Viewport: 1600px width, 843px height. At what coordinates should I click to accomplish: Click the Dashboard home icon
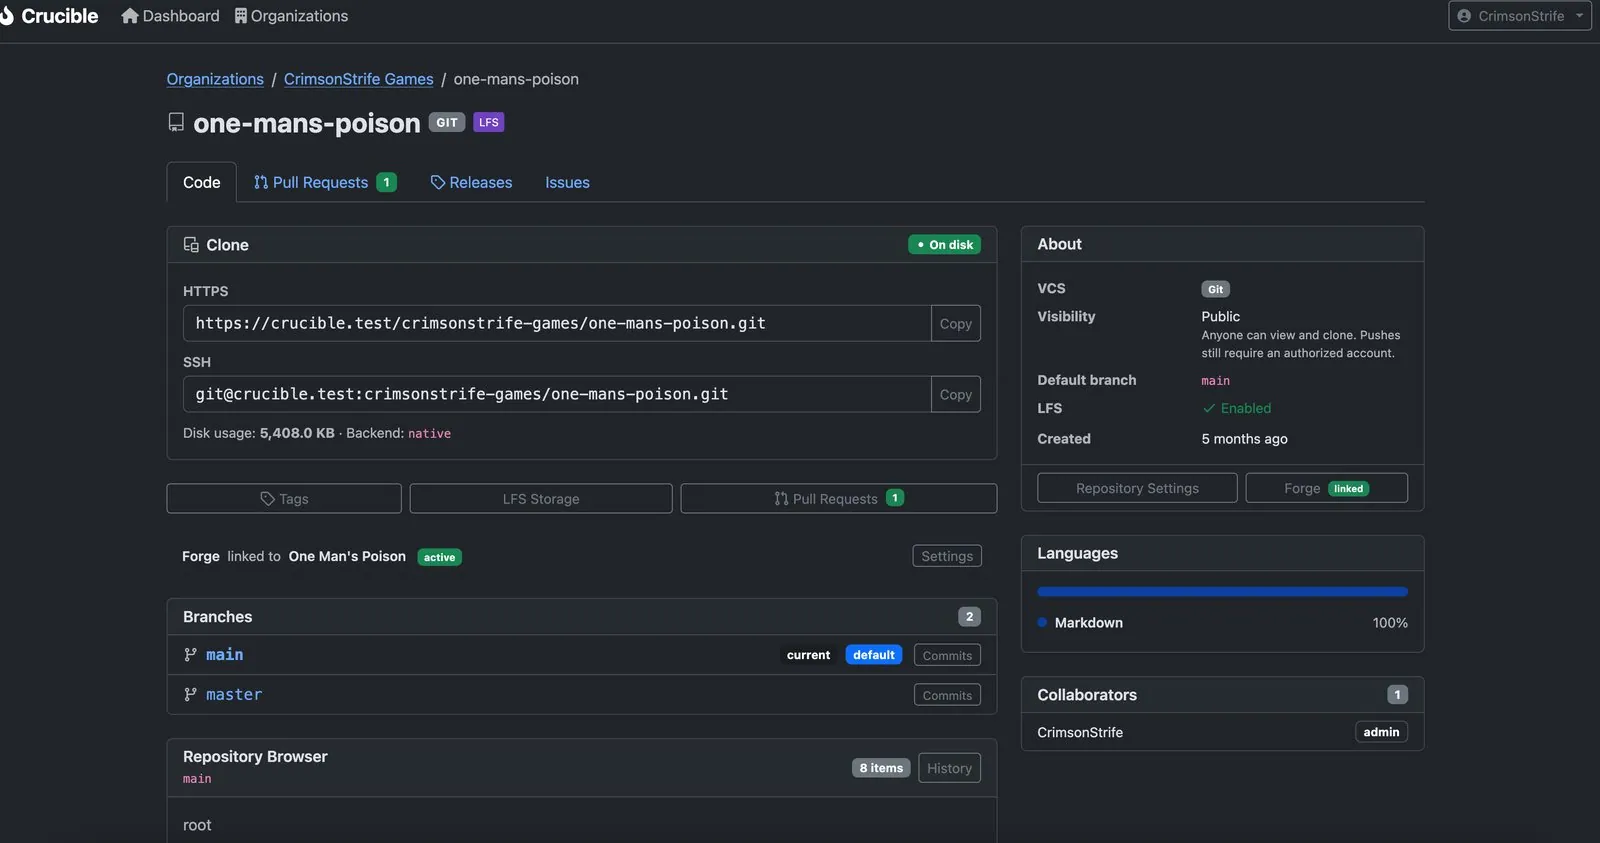[130, 16]
